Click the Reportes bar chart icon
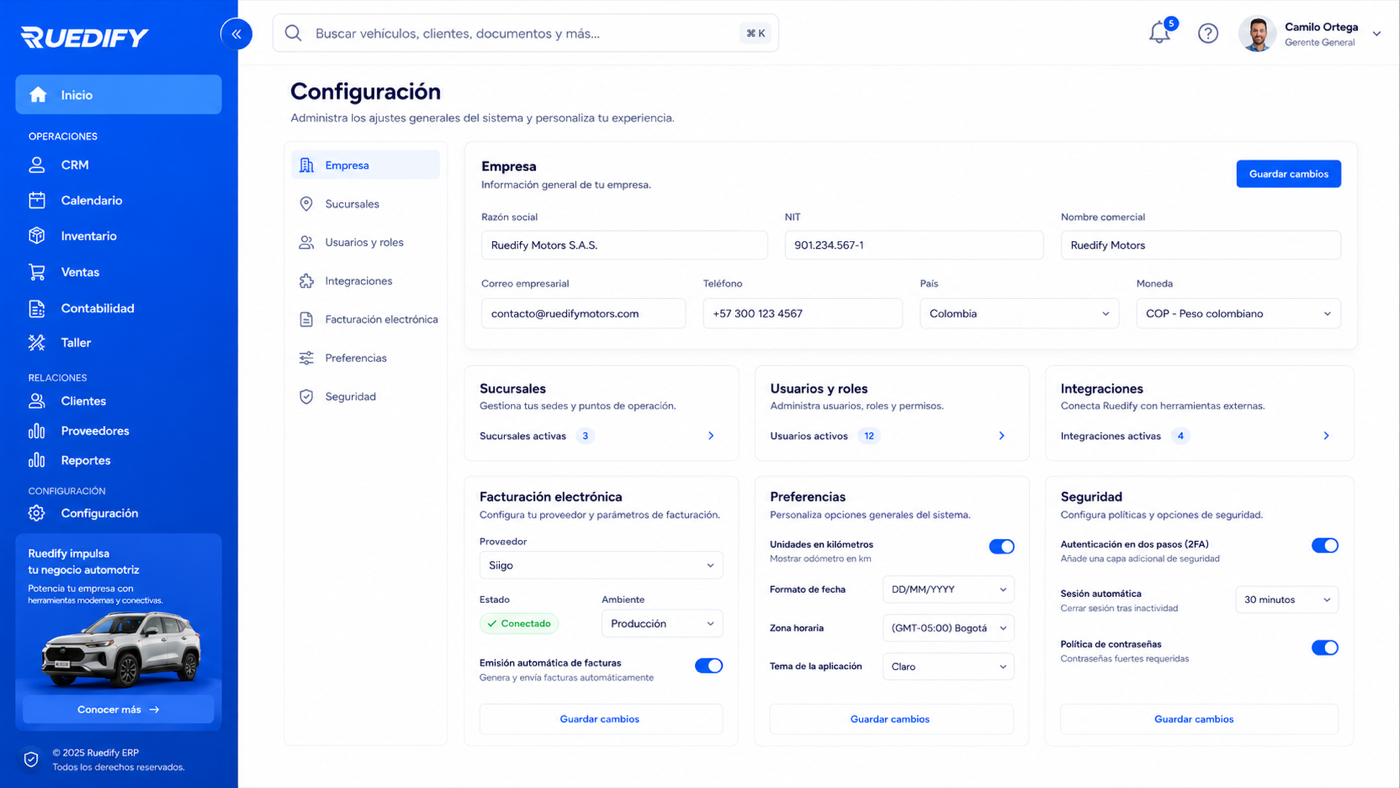Screen dimensions: 1400x788 (x=37, y=460)
